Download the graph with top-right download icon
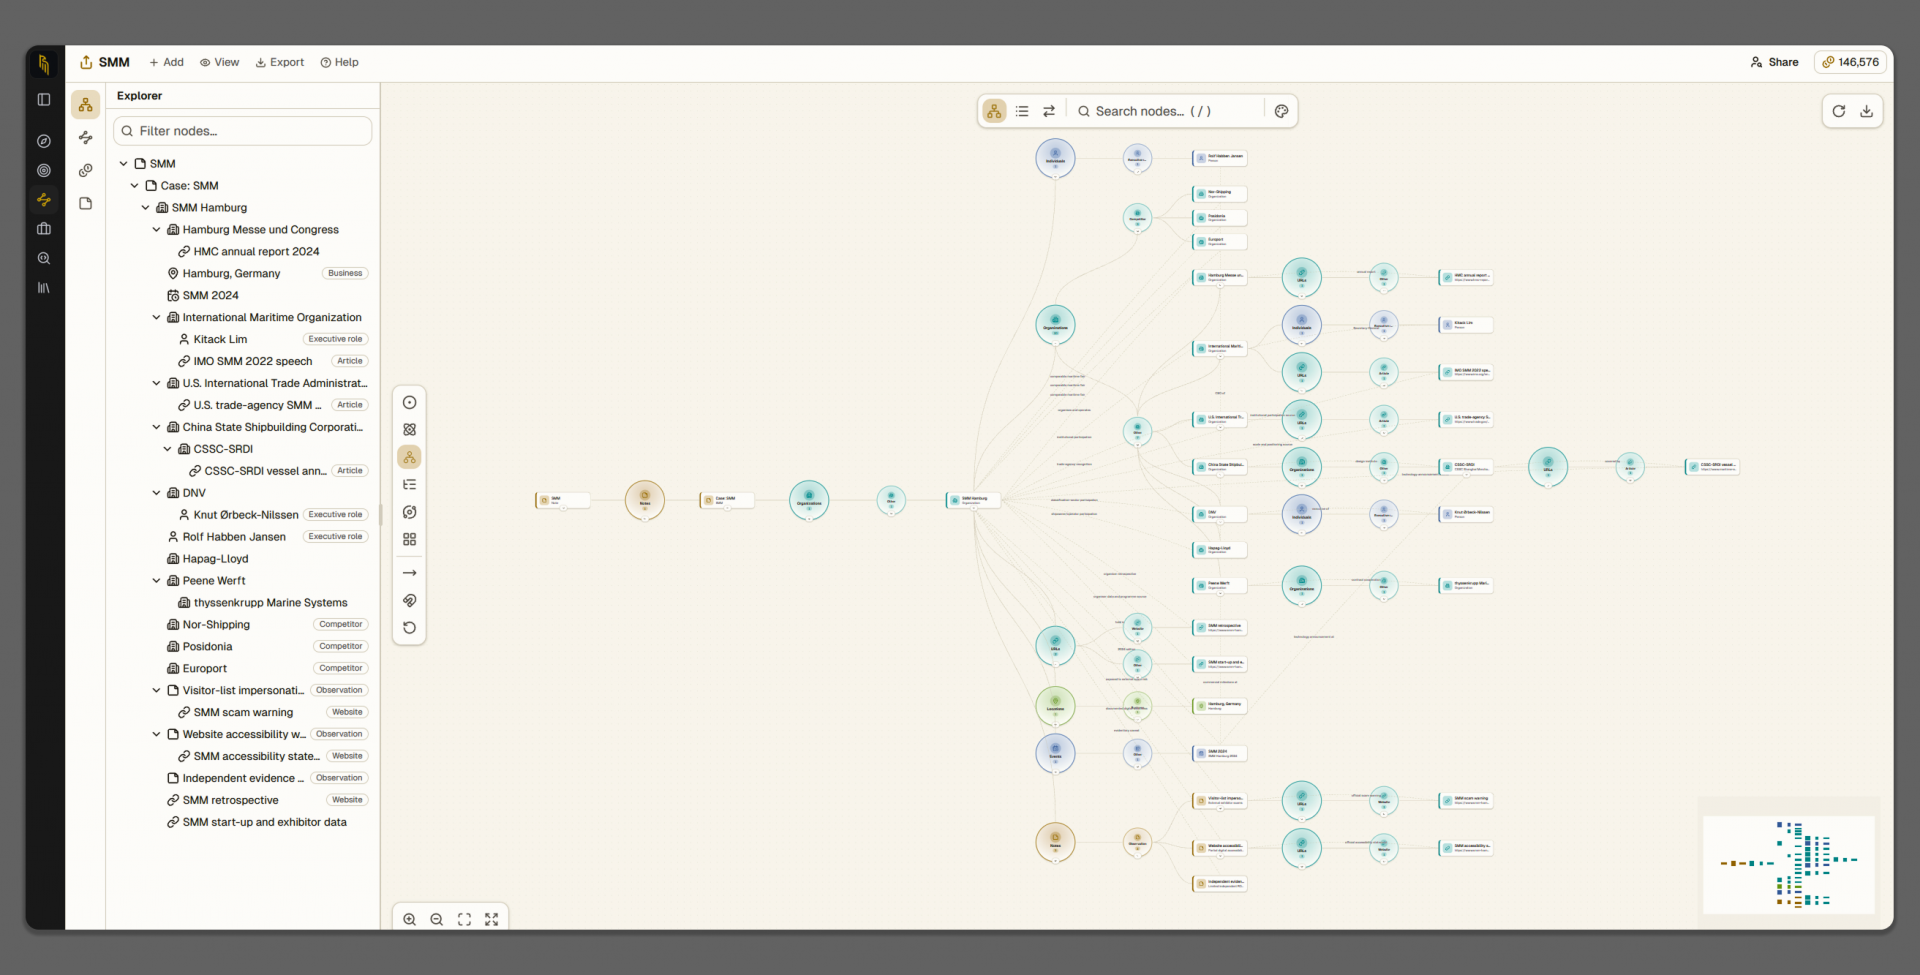Screen dimensions: 1920x975 1866,111
